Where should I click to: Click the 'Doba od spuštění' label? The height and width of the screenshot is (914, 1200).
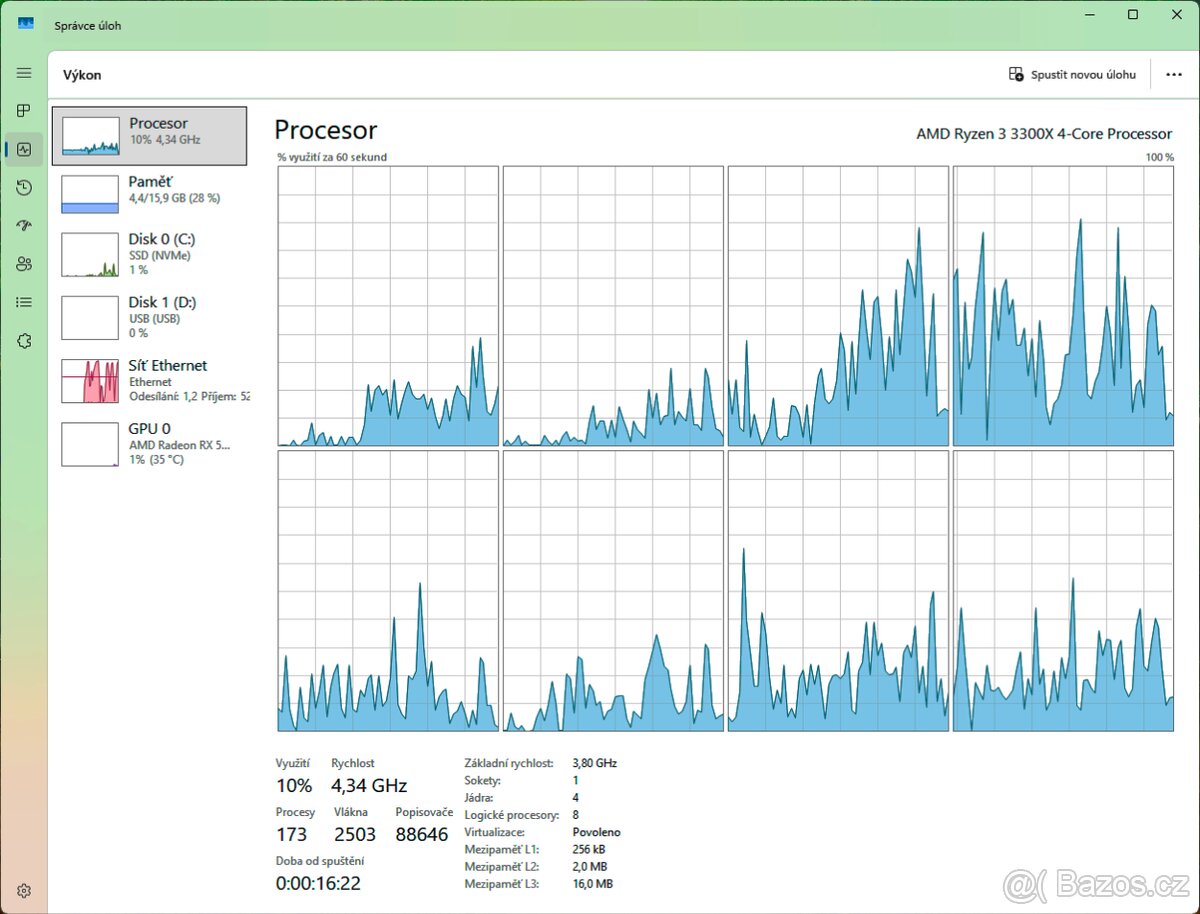tap(320, 861)
